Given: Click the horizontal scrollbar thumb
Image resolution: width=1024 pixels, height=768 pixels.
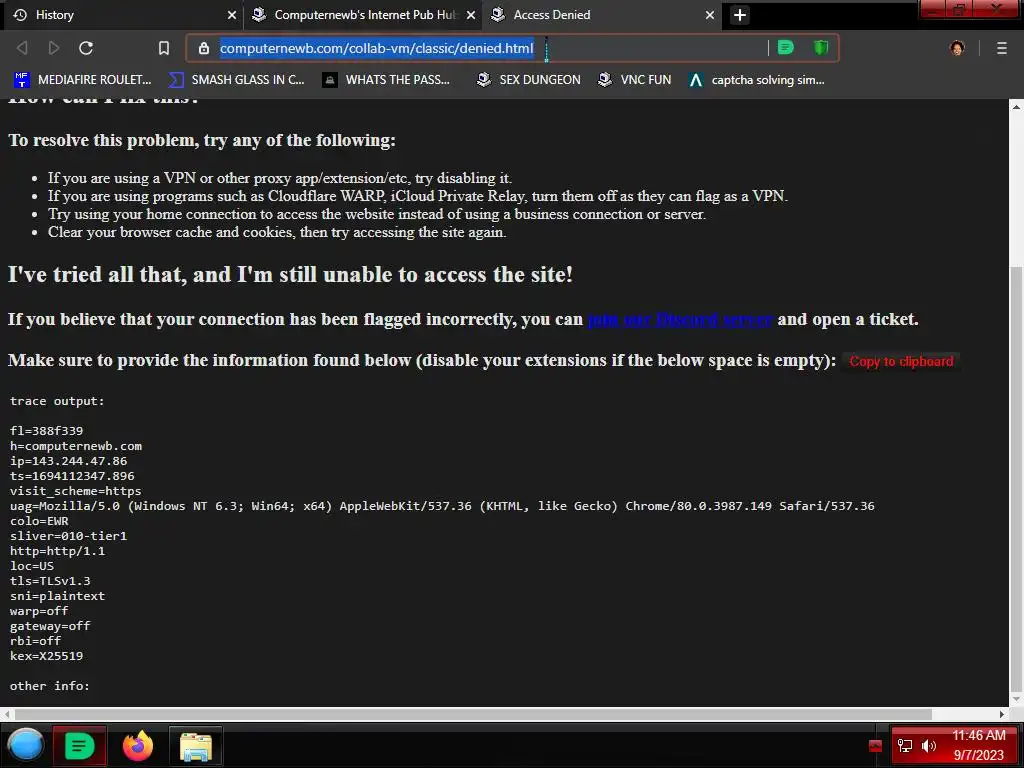Looking at the screenshot, I should pyautogui.click(x=473, y=714).
